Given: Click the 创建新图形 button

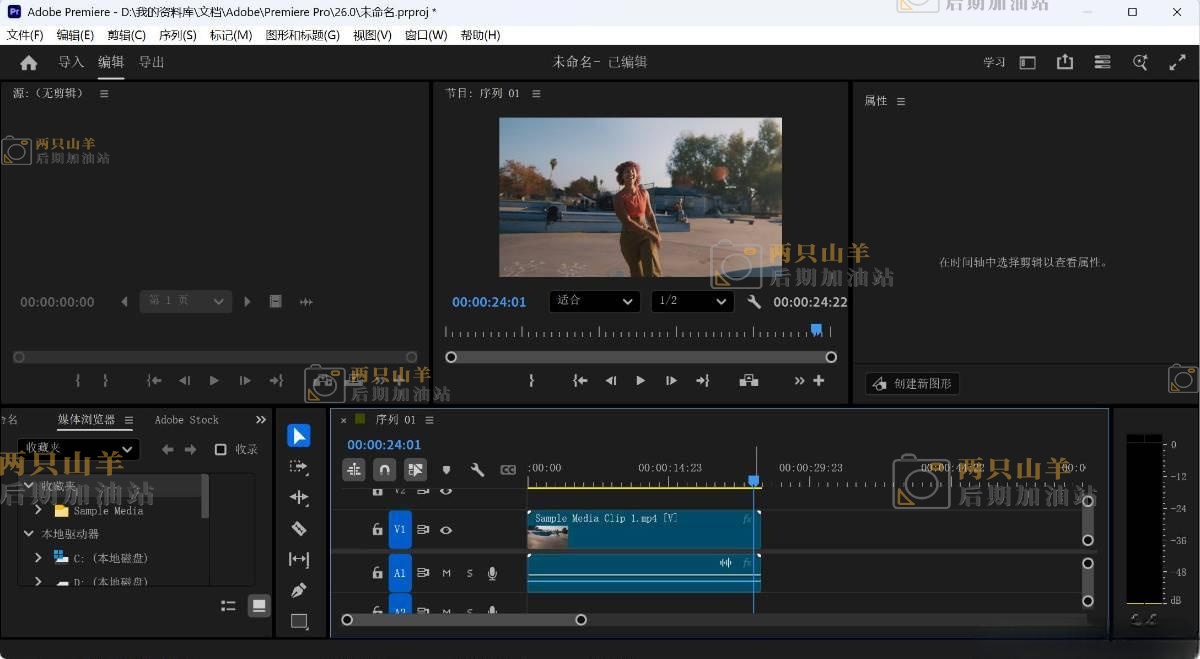Looking at the screenshot, I should tap(911, 383).
